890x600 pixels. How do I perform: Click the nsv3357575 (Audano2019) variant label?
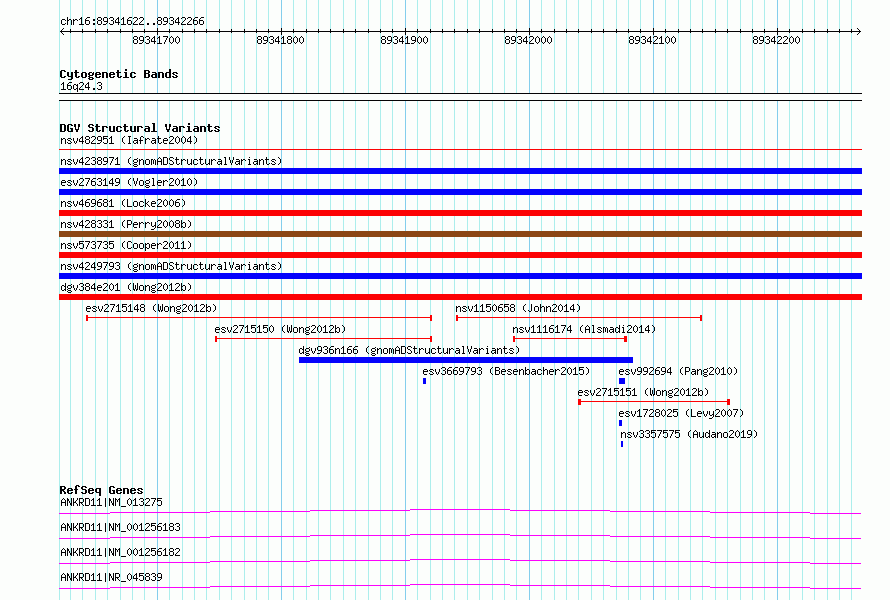689,434
